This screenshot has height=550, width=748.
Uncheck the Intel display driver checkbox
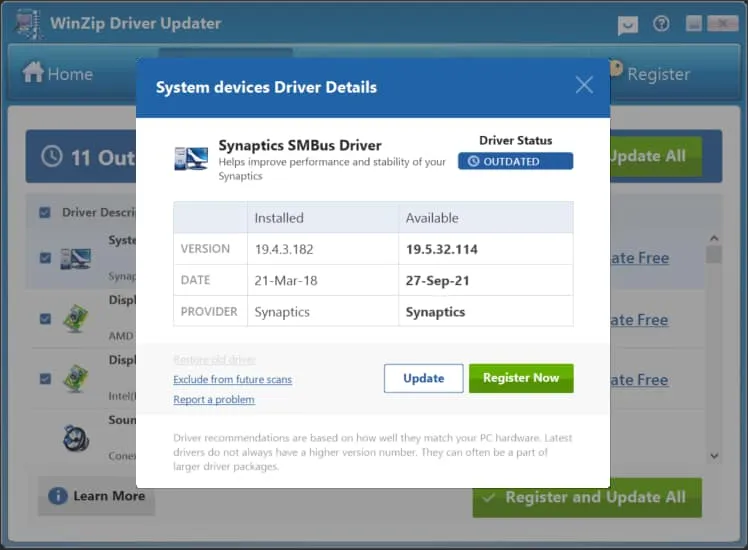tap(45, 379)
